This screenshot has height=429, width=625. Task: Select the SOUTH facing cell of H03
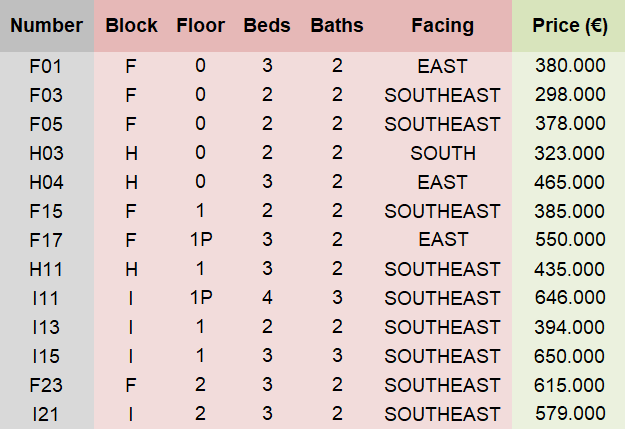(x=442, y=154)
